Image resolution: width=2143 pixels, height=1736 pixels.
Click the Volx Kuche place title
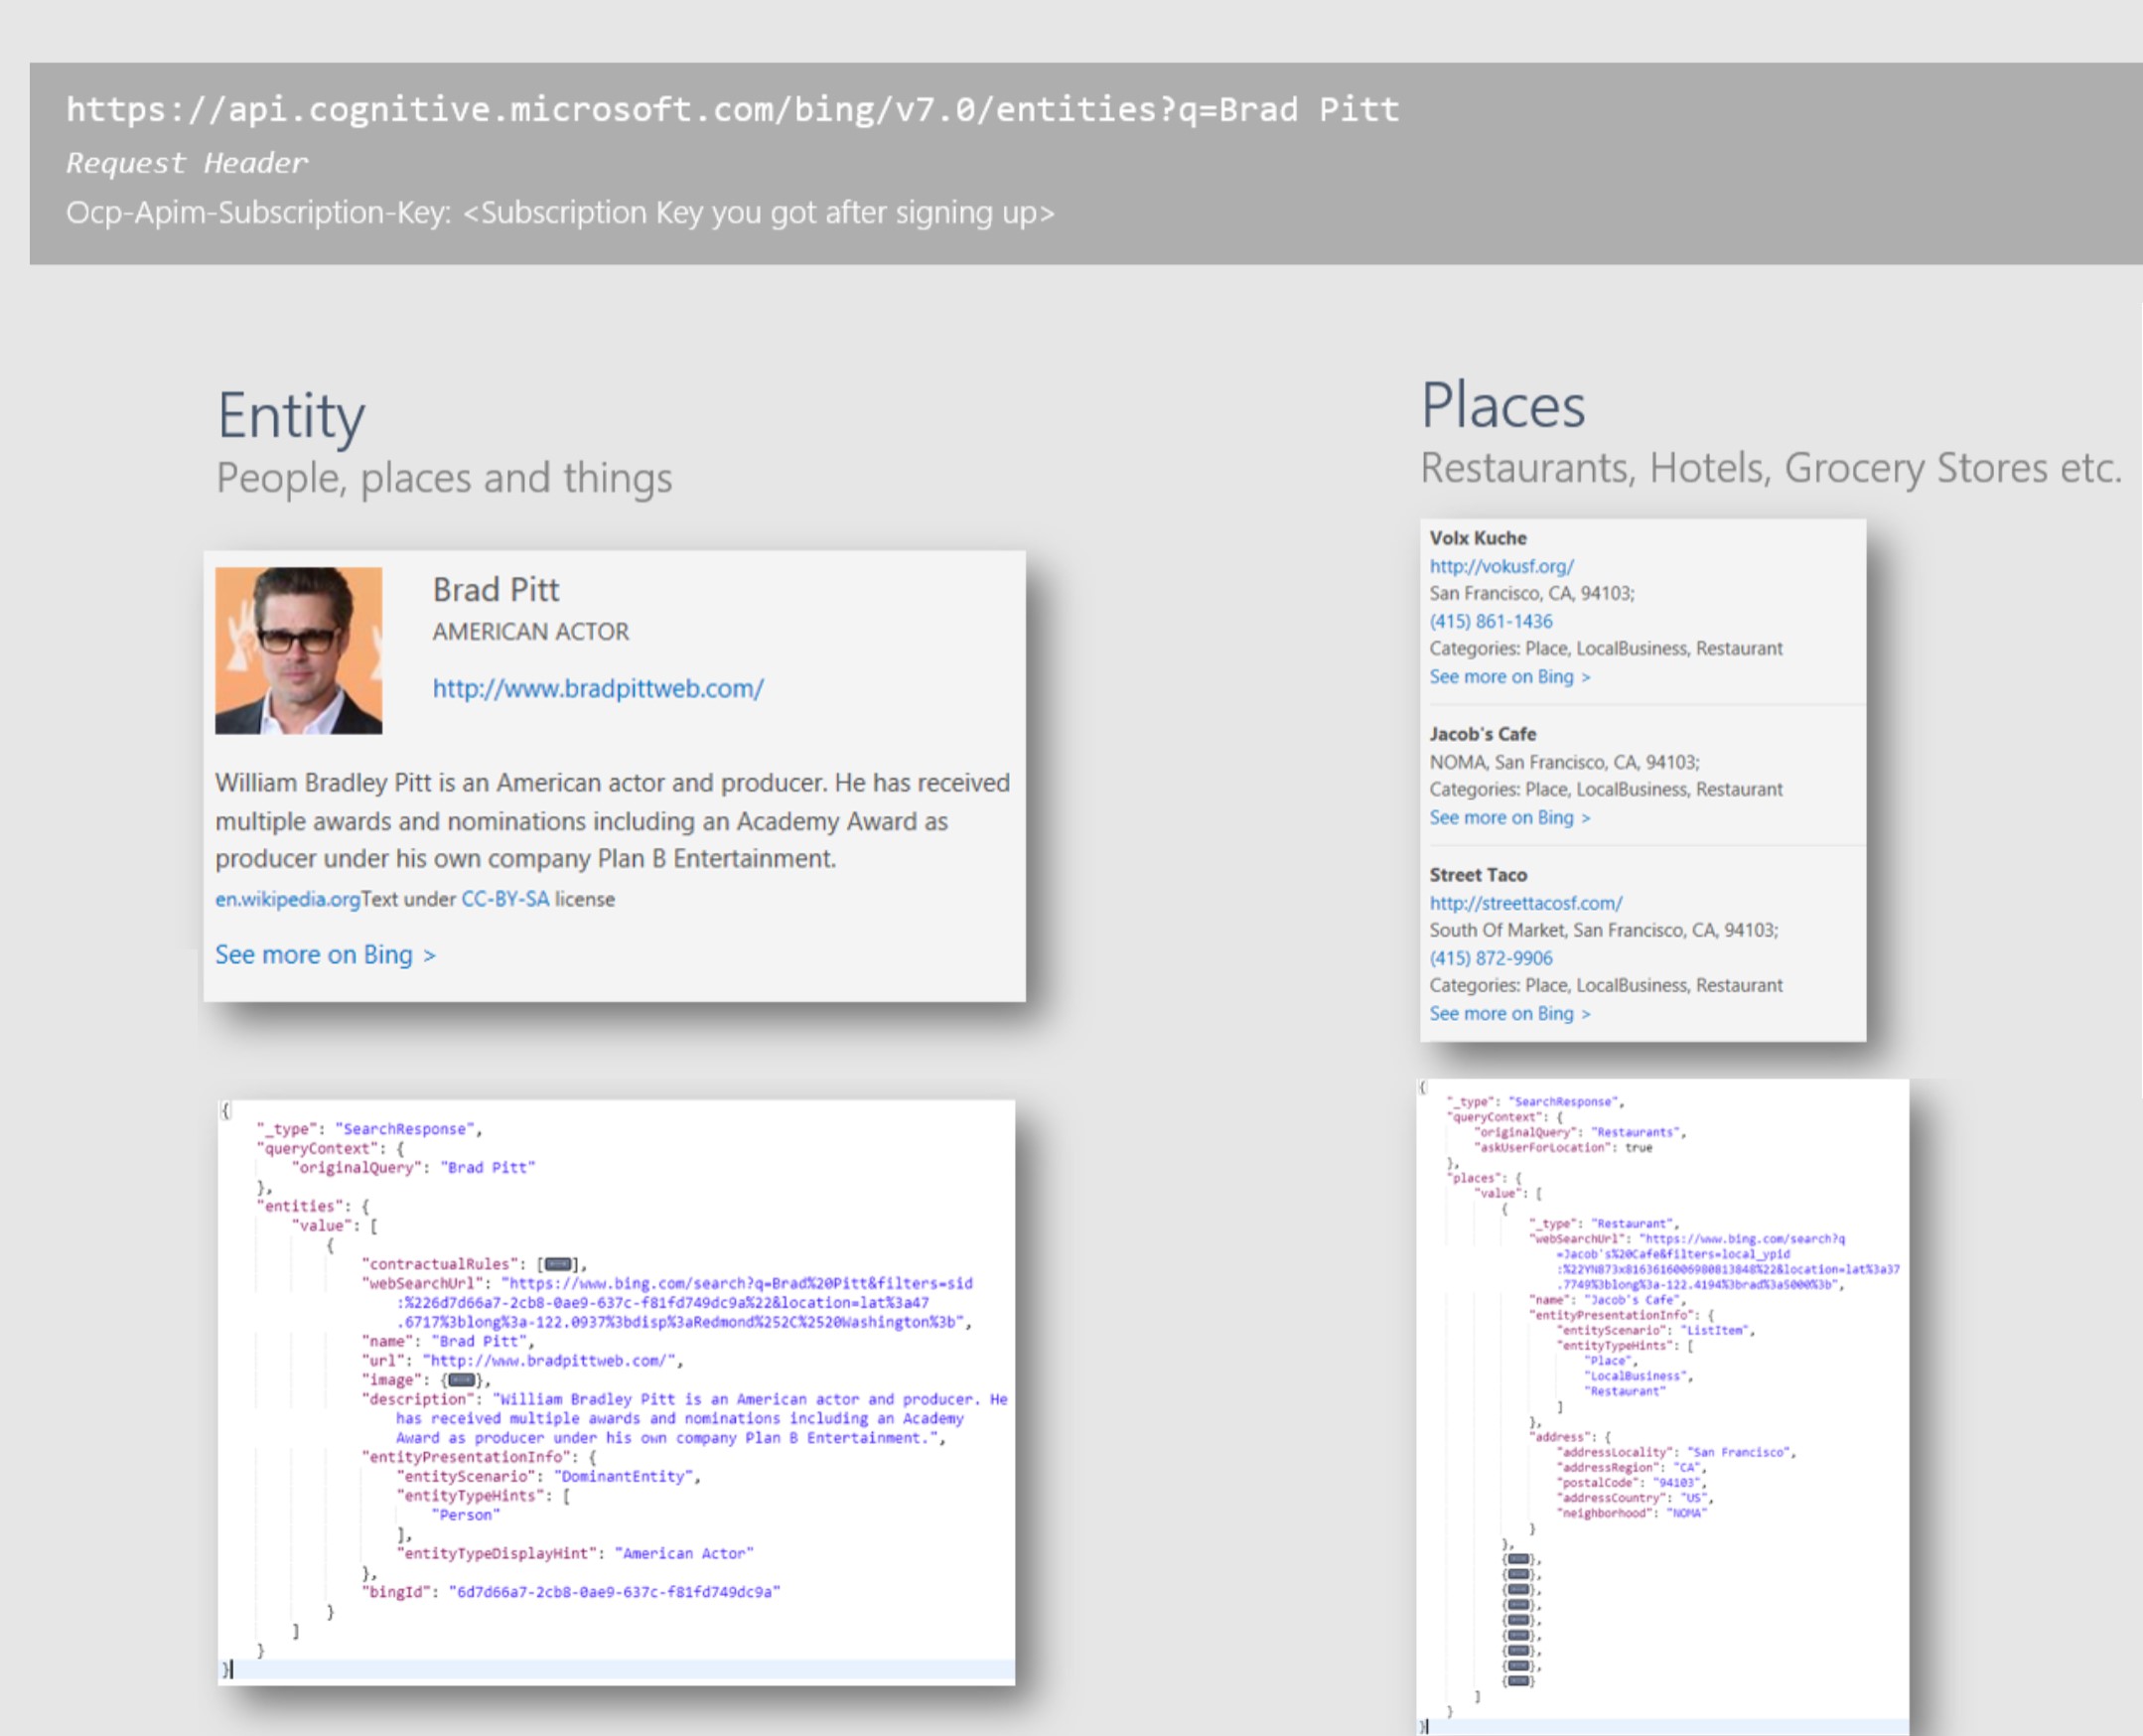click(x=1478, y=538)
